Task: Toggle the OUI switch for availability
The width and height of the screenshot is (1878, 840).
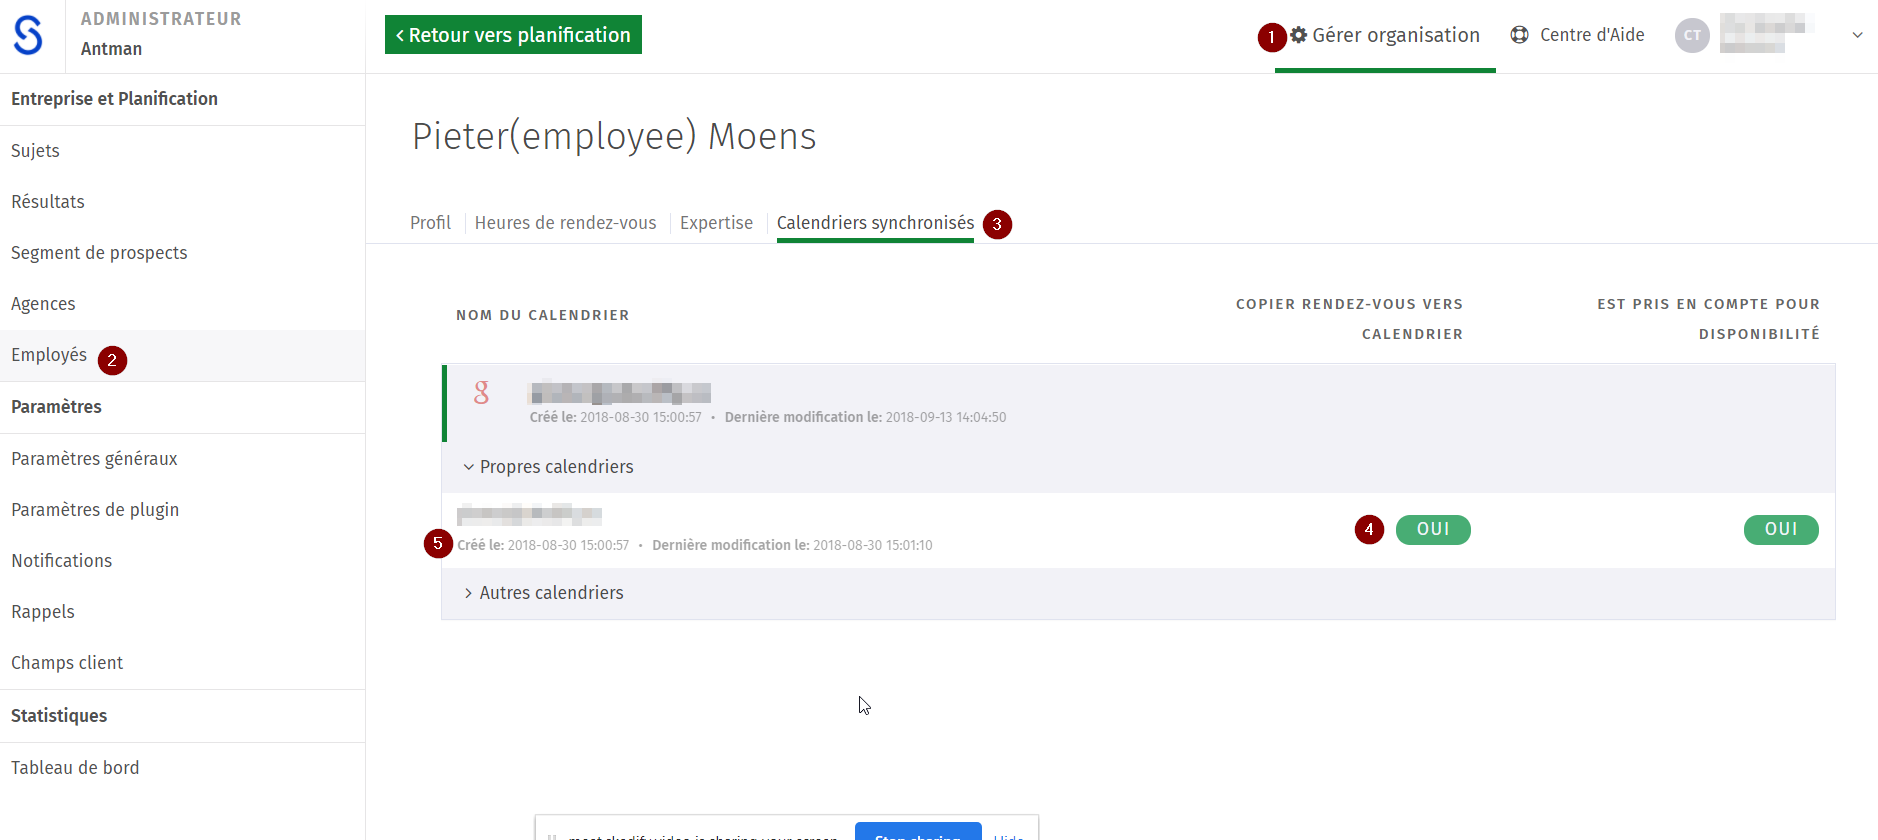Action: point(1781,530)
